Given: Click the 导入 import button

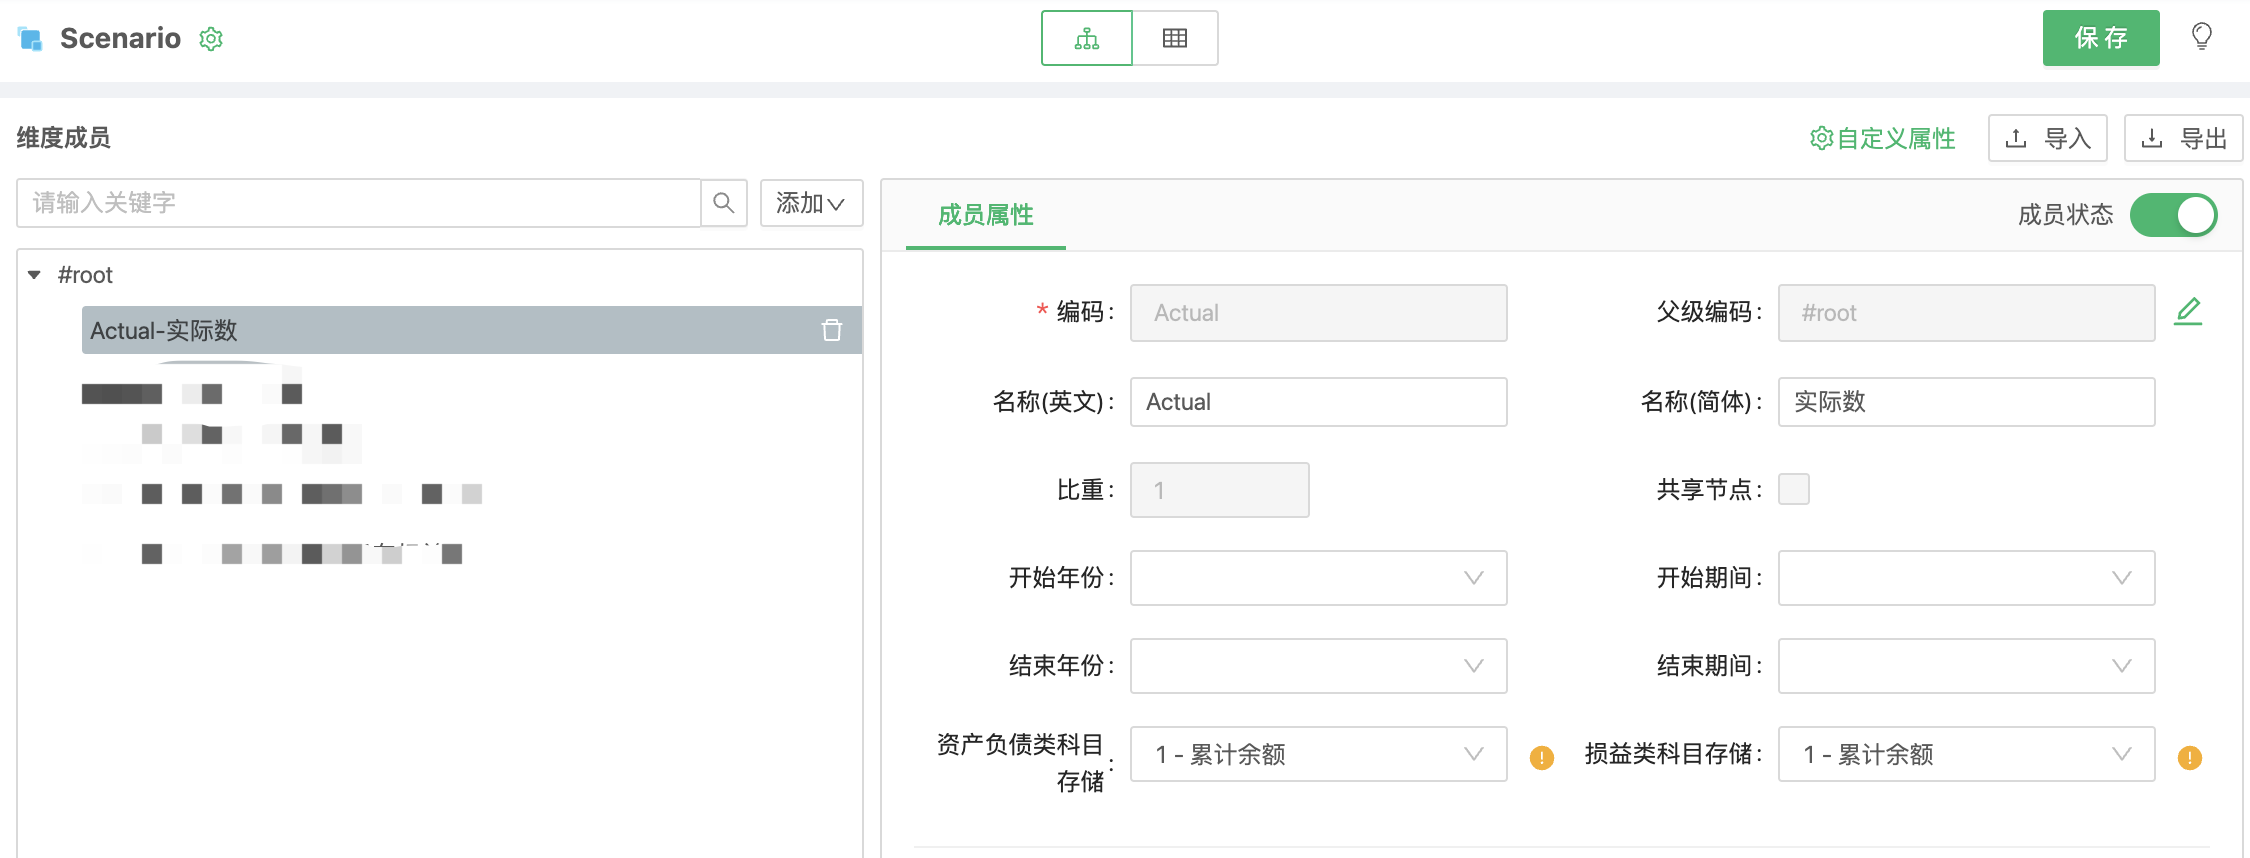Looking at the screenshot, I should 2047,138.
